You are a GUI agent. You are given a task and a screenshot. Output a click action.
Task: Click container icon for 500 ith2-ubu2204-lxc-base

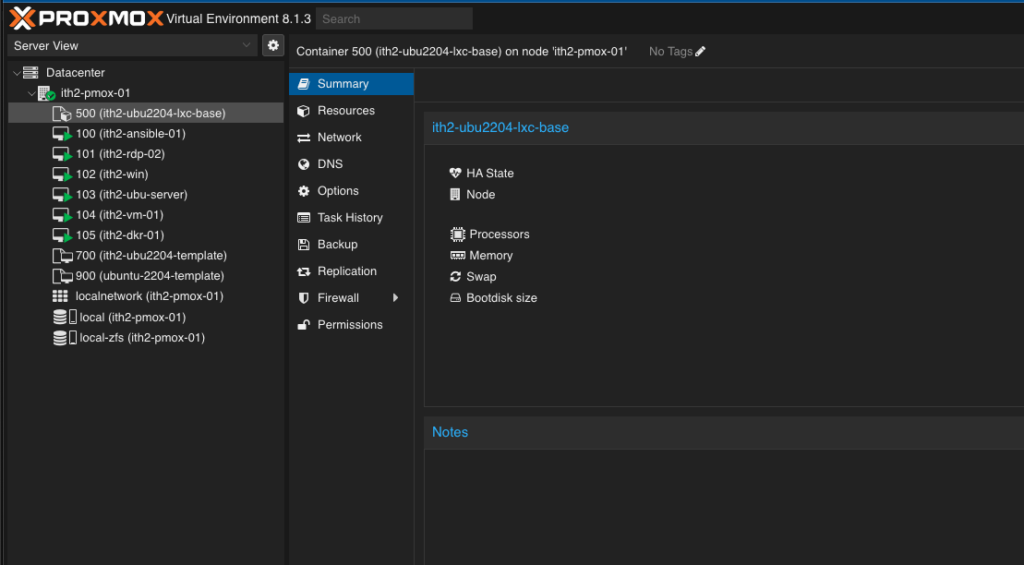coord(61,114)
